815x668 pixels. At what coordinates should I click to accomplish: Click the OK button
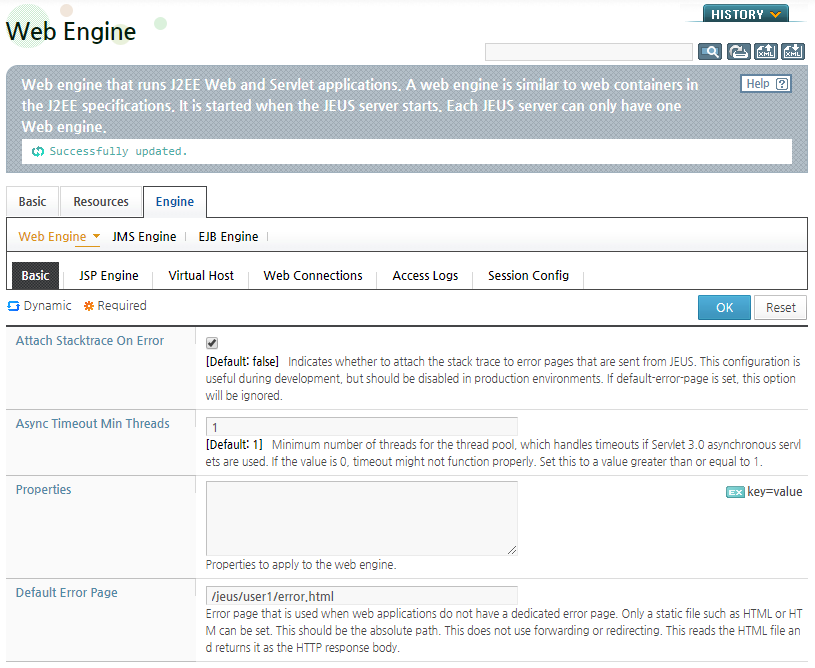(724, 307)
